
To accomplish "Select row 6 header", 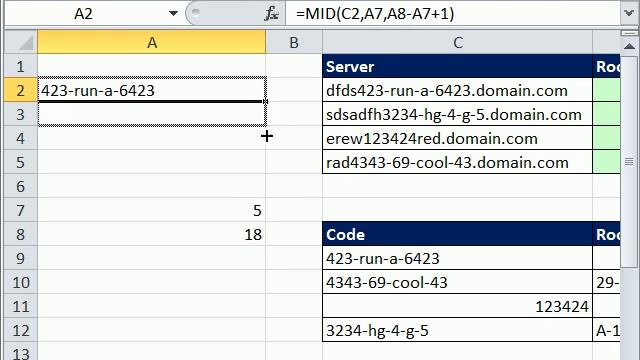I will [20, 187].
